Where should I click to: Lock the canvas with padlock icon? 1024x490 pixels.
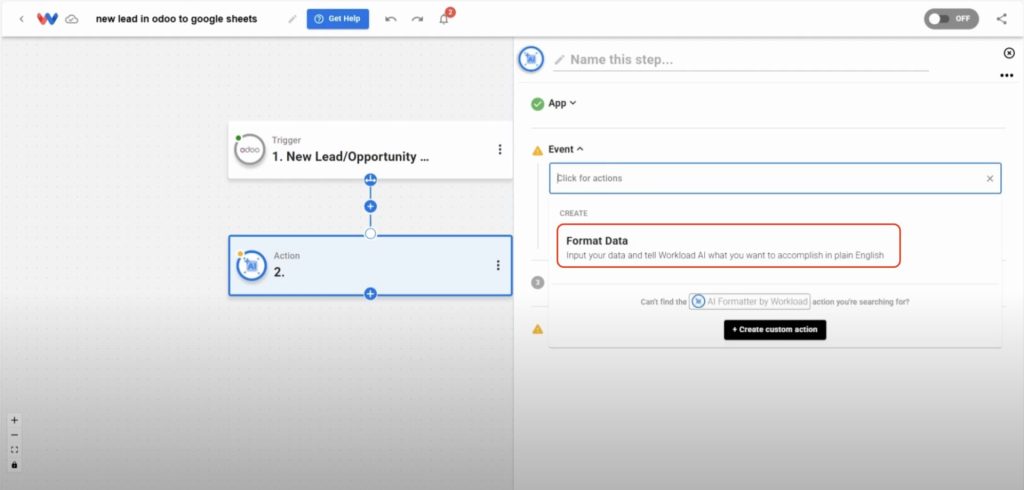(14, 465)
